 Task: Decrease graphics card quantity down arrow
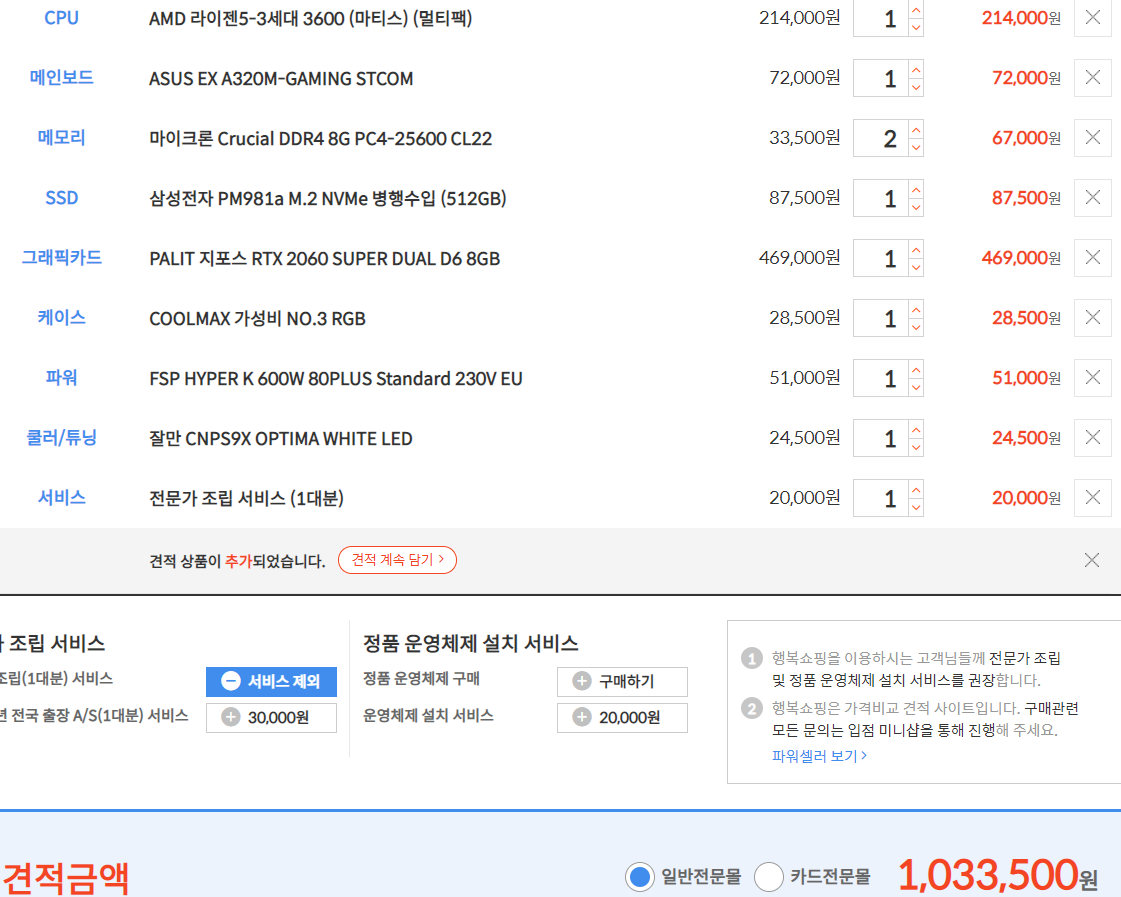[916, 267]
